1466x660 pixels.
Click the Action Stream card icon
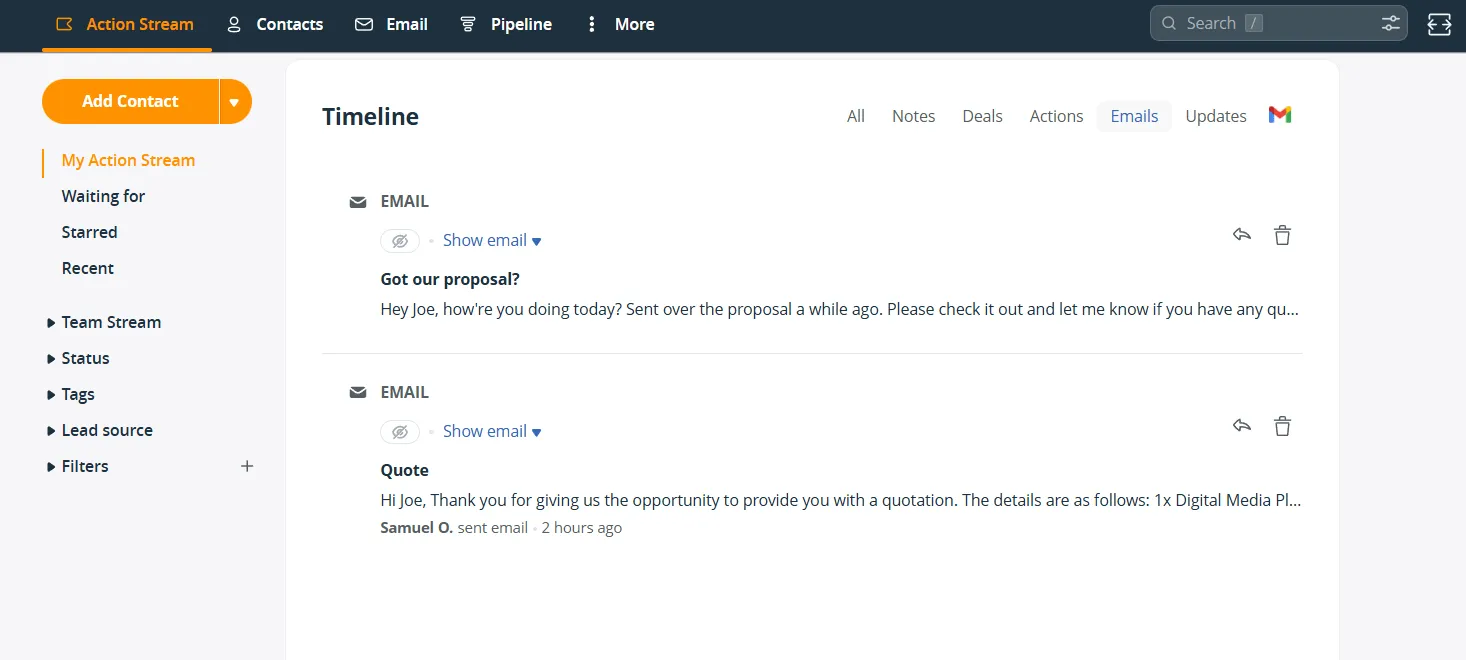point(65,24)
